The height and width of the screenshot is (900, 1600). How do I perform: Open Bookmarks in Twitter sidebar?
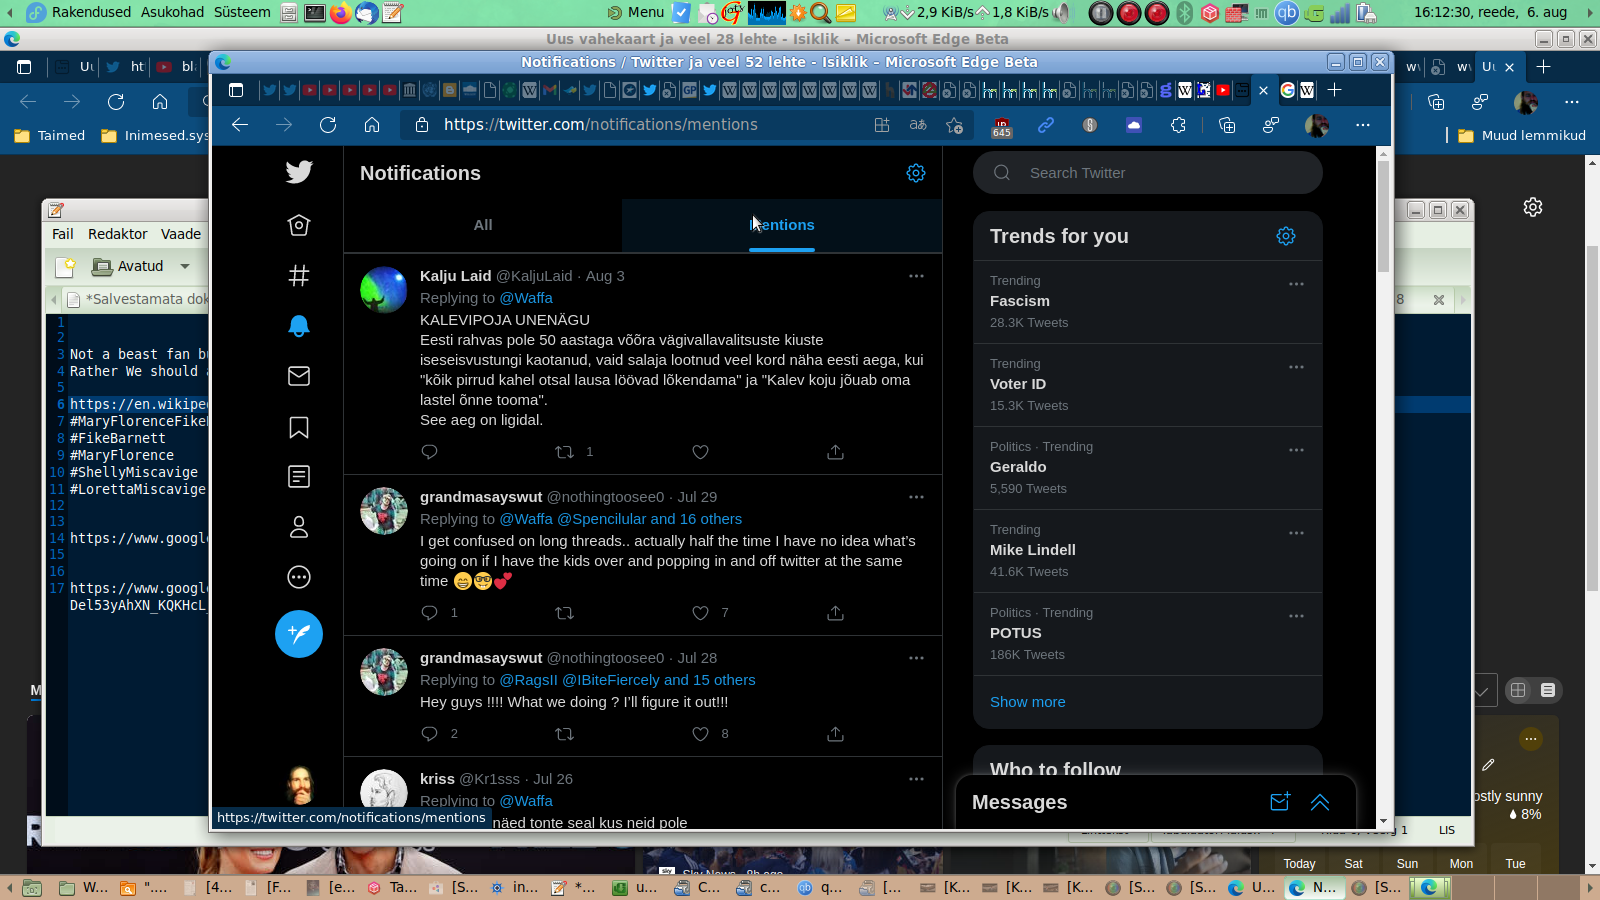[299, 427]
